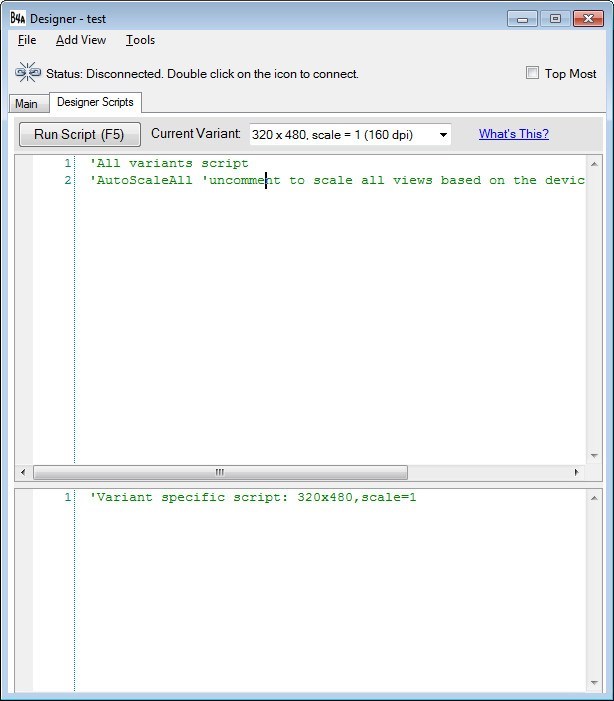Click the 'All variants script comment line
The width and height of the screenshot is (614, 701).
(x=169, y=163)
